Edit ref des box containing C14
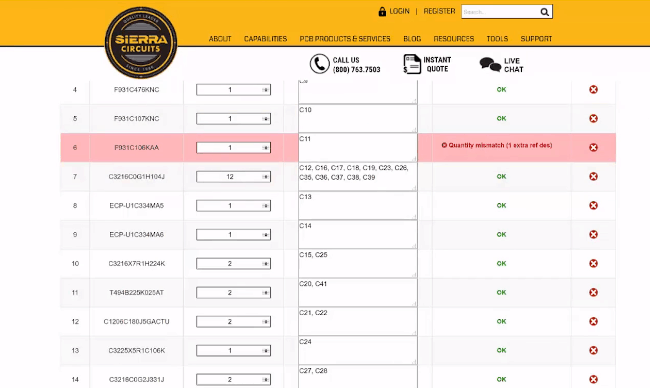650x388 pixels. [x=358, y=235]
